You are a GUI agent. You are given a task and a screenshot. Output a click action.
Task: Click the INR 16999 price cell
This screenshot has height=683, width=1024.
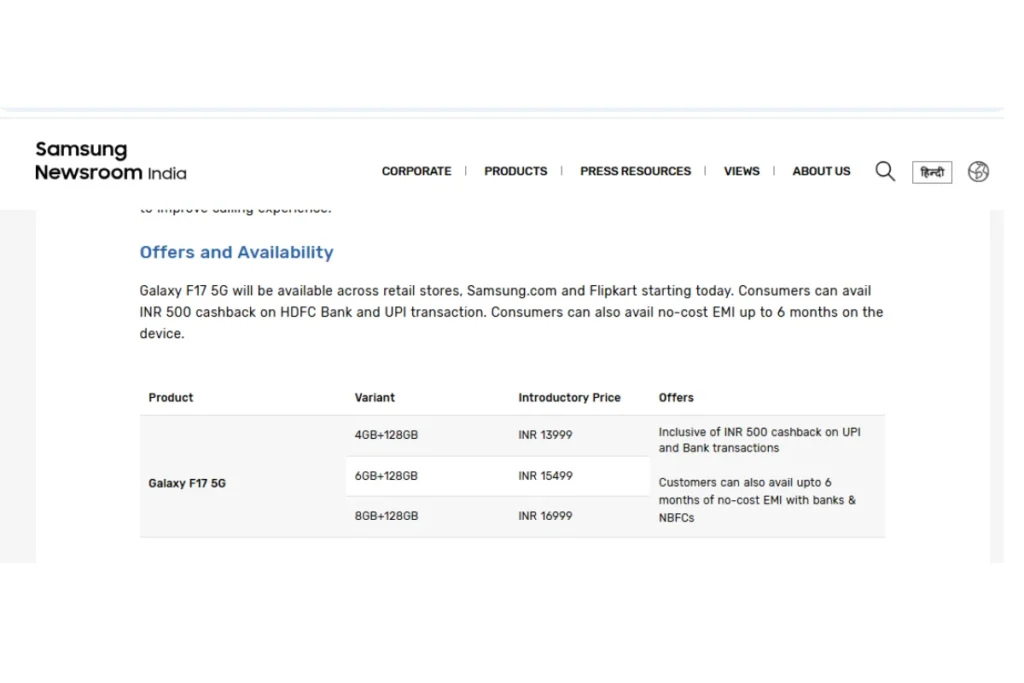pyautogui.click(x=545, y=516)
